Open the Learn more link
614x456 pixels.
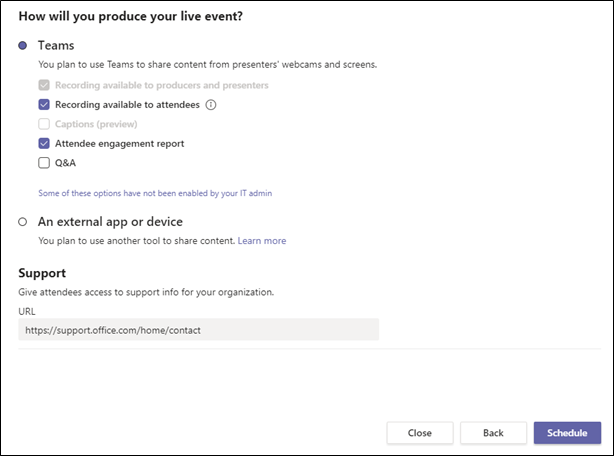[x=262, y=241]
